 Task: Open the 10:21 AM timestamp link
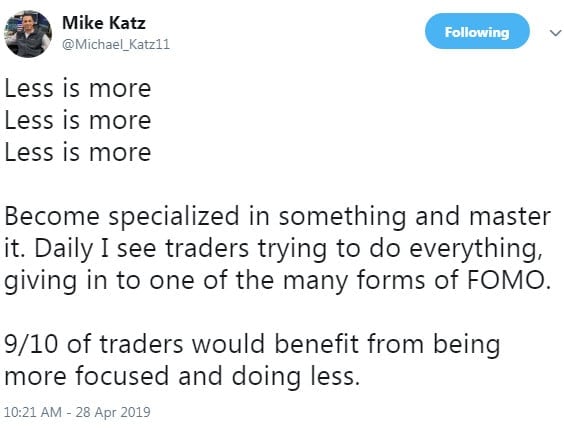pyautogui.click(x=32, y=412)
